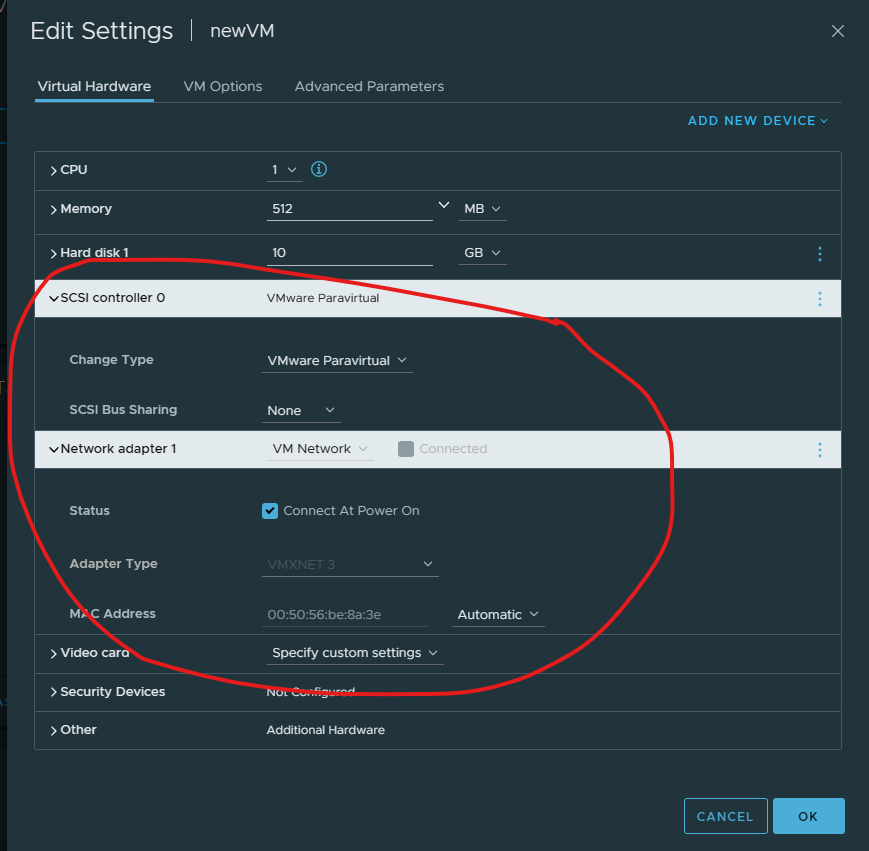
Task: Click the 'Status' label
Action: pyautogui.click(x=89, y=511)
